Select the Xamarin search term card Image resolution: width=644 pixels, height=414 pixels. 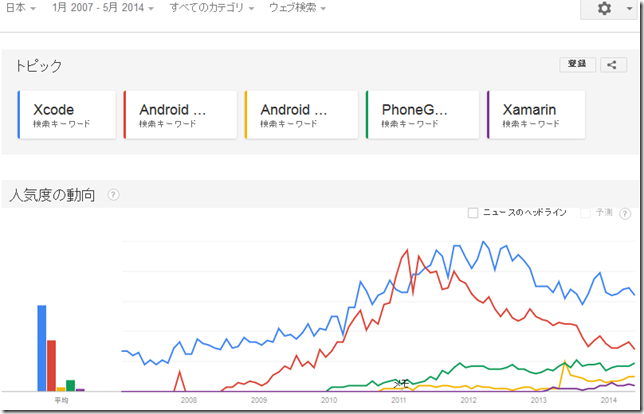coord(536,115)
